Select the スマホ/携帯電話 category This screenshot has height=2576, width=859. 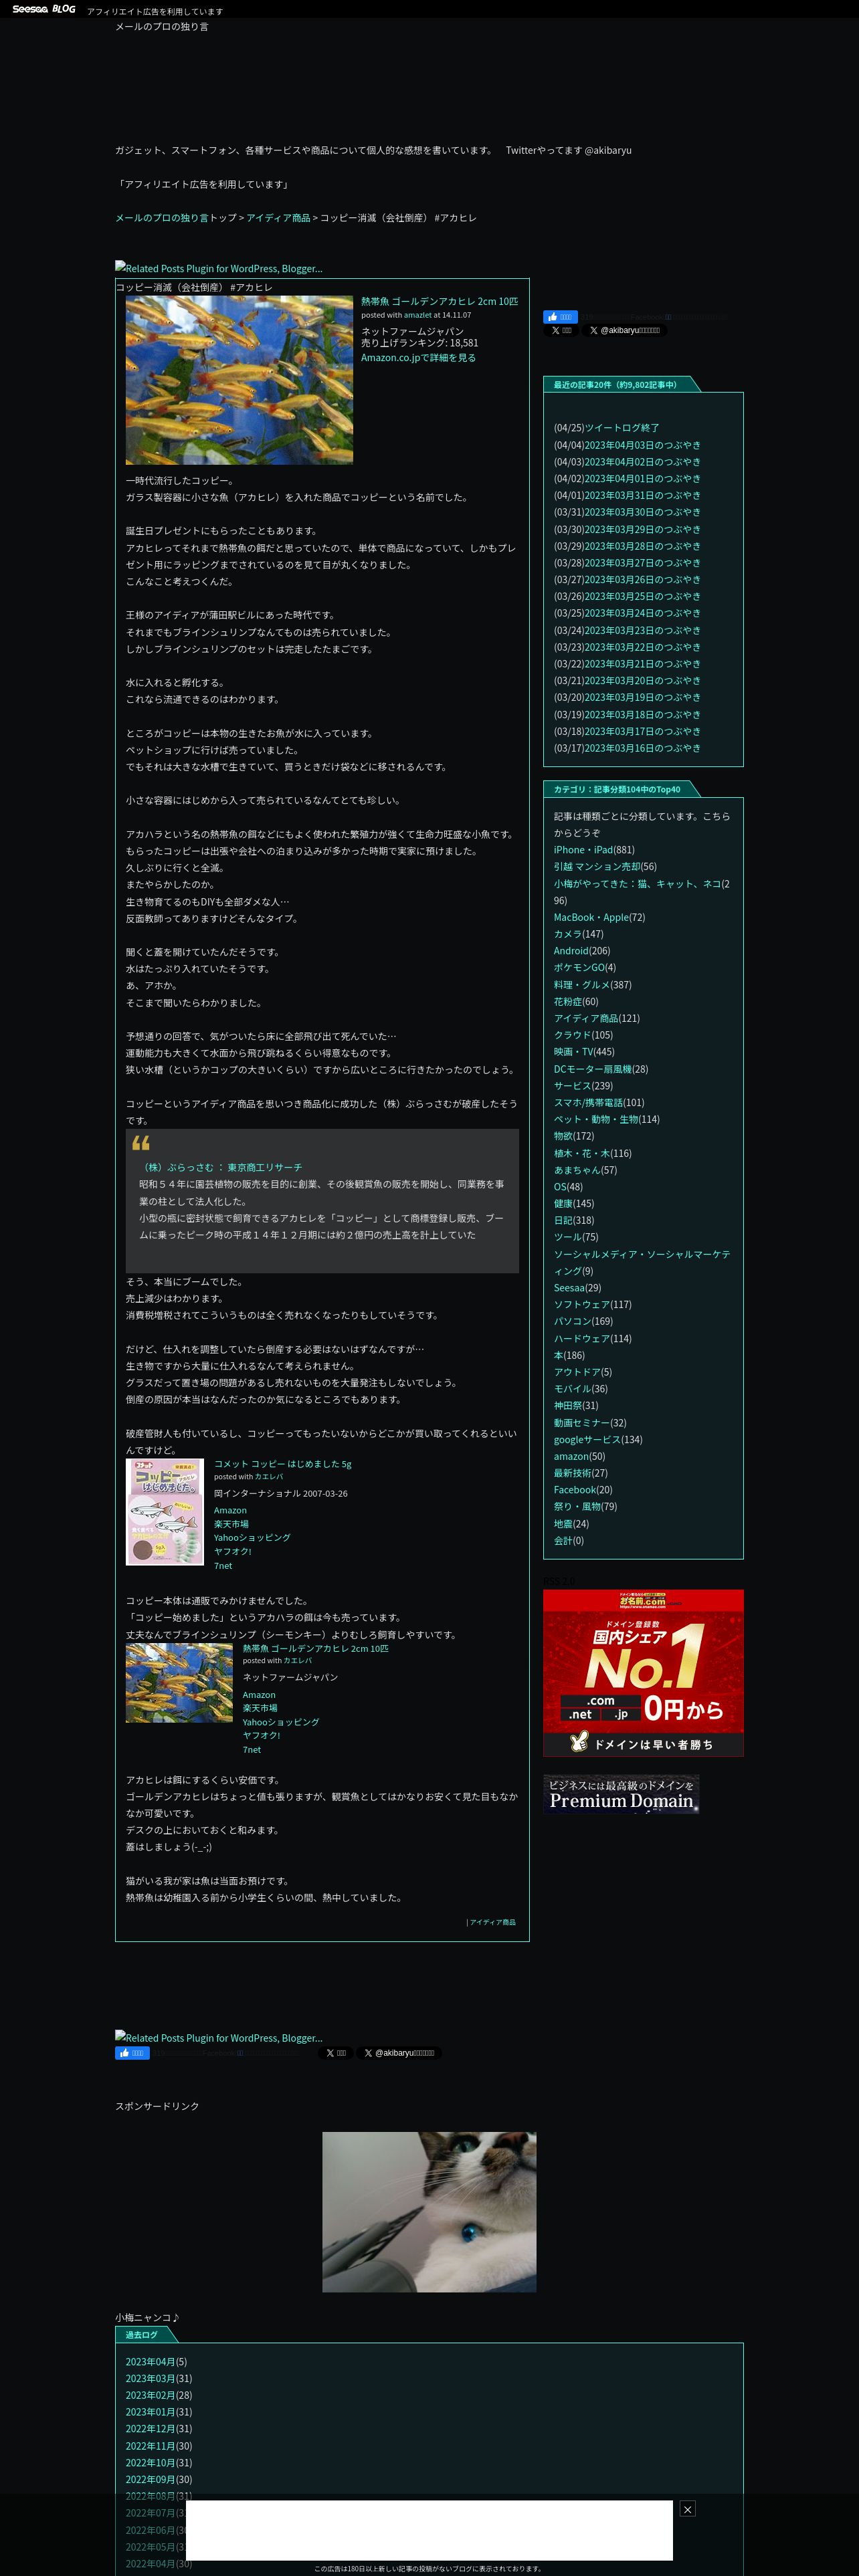point(588,1103)
